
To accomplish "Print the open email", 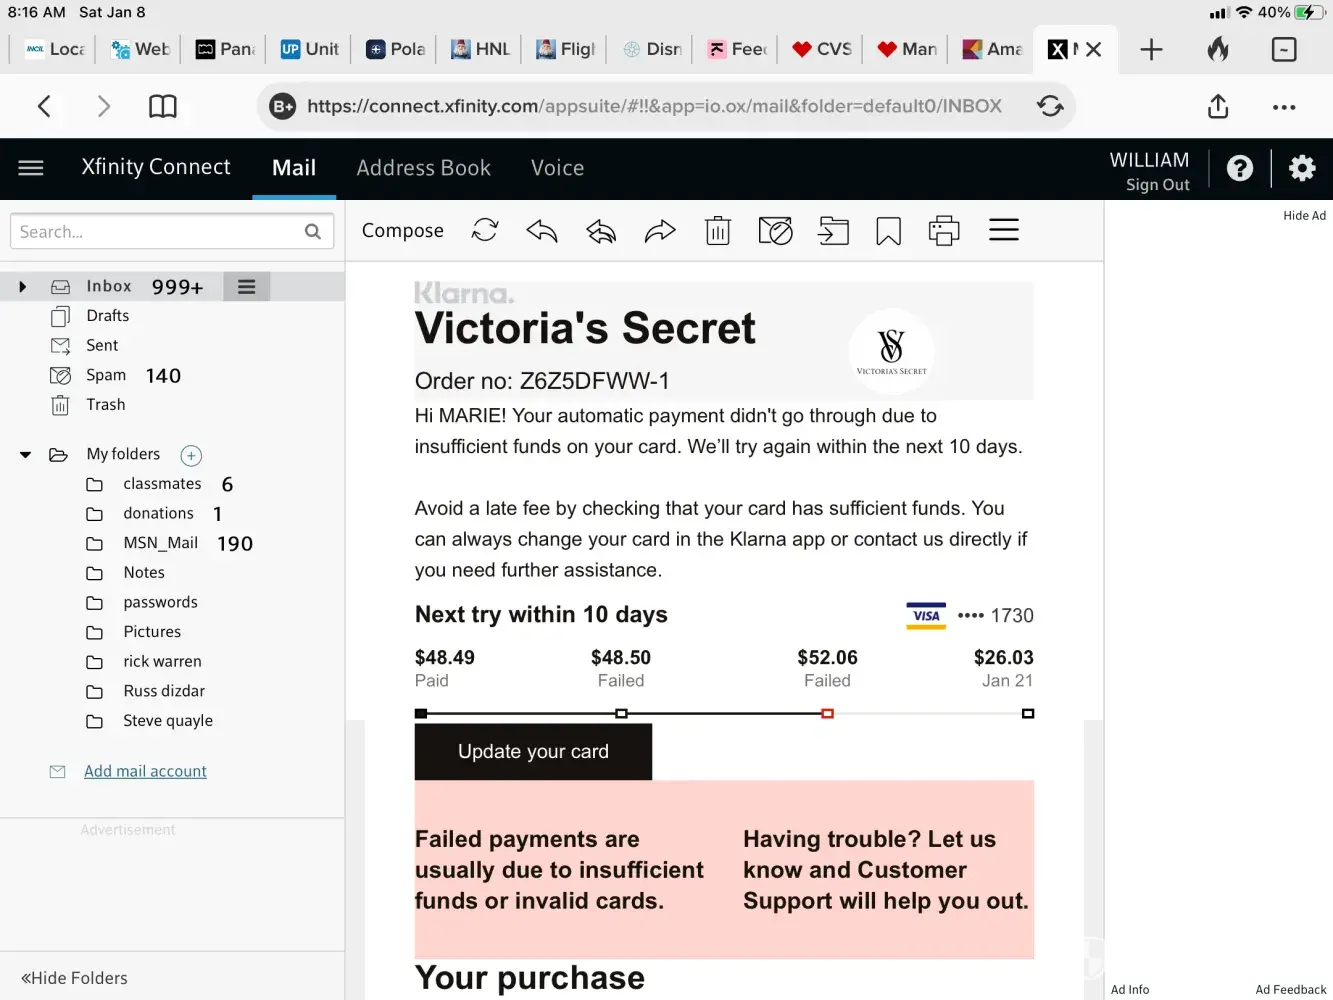I will (x=944, y=231).
